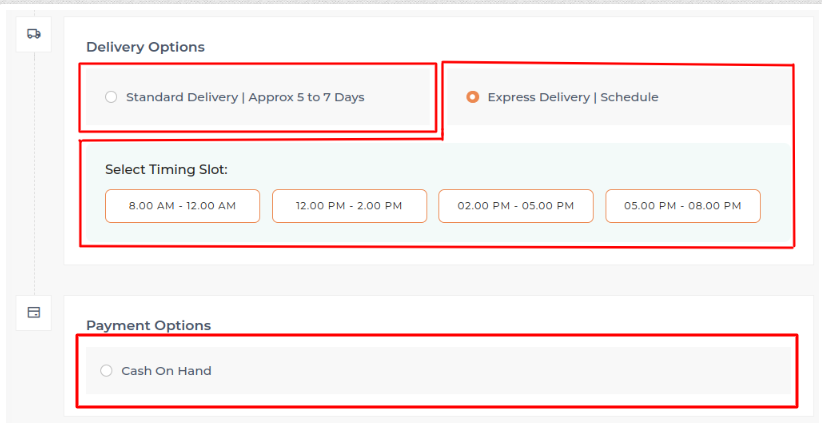Choose the 02.00 PM - 05.00 PM slot

tap(515, 206)
